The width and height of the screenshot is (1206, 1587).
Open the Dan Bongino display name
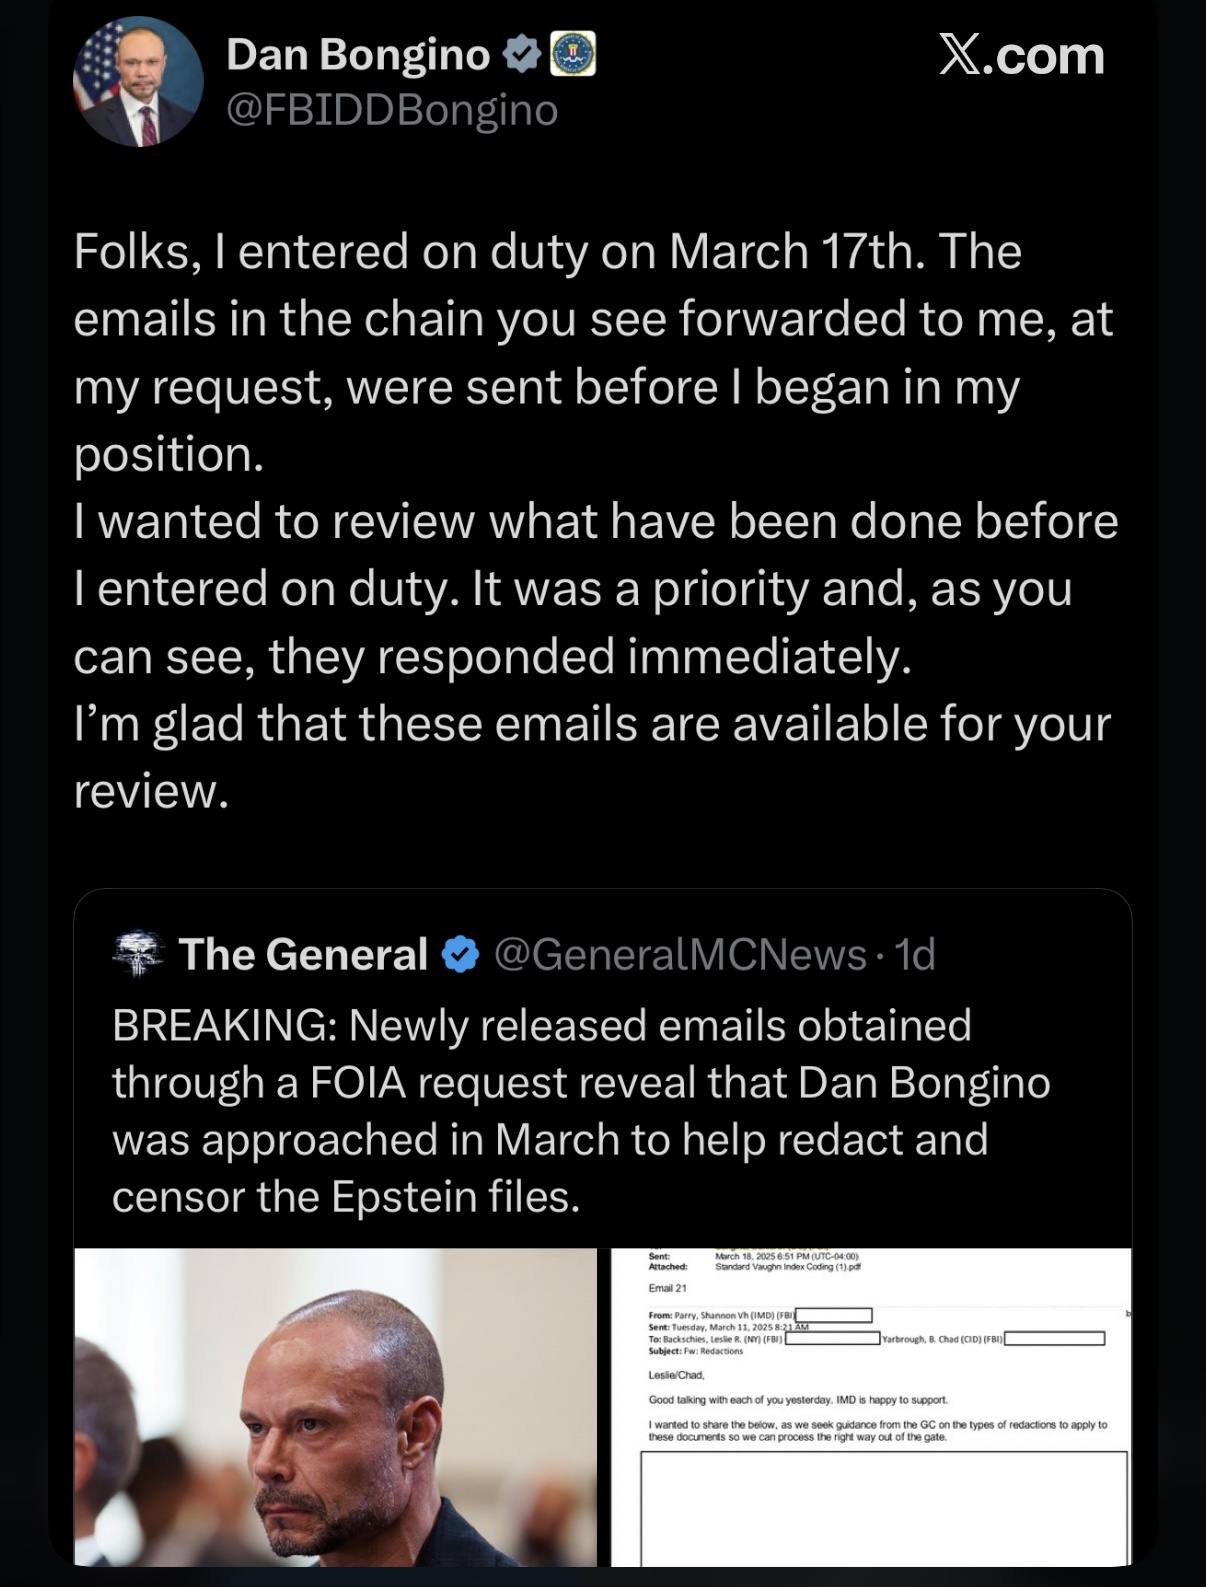[358, 55]
